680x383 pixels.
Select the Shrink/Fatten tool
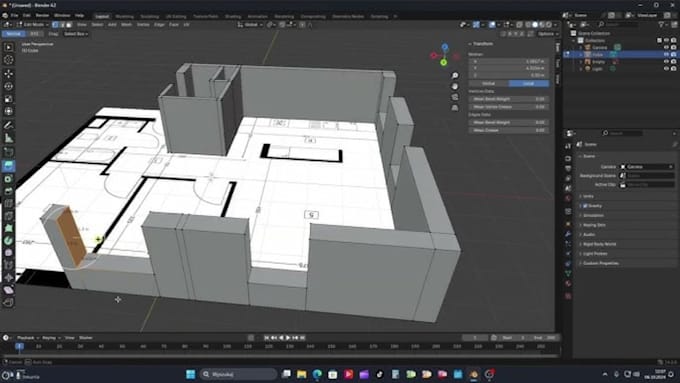[9, 278]
